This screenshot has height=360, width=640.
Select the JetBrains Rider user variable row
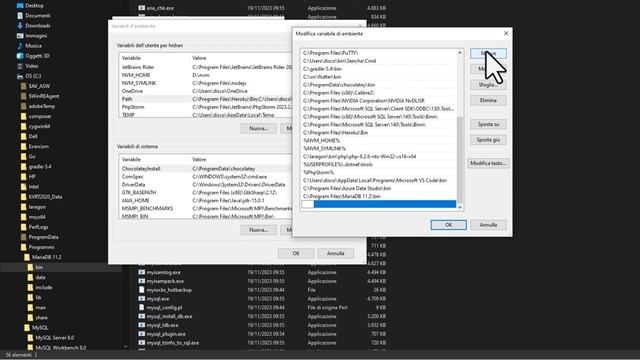(206, 67)
